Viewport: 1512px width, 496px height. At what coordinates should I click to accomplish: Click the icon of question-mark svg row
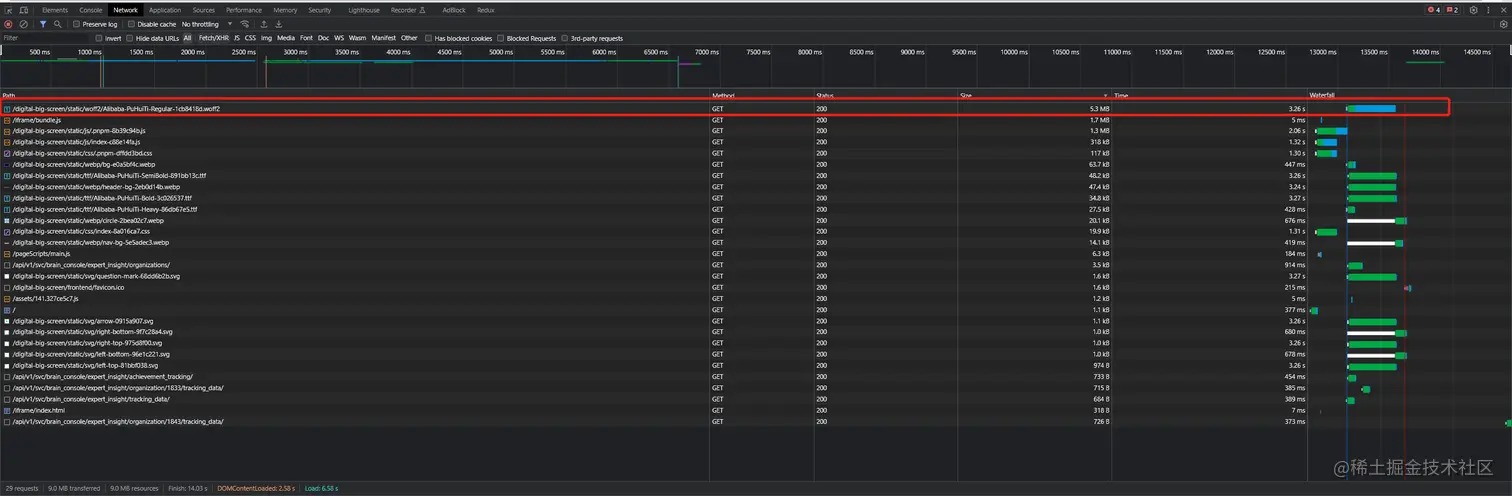[7, 276]
